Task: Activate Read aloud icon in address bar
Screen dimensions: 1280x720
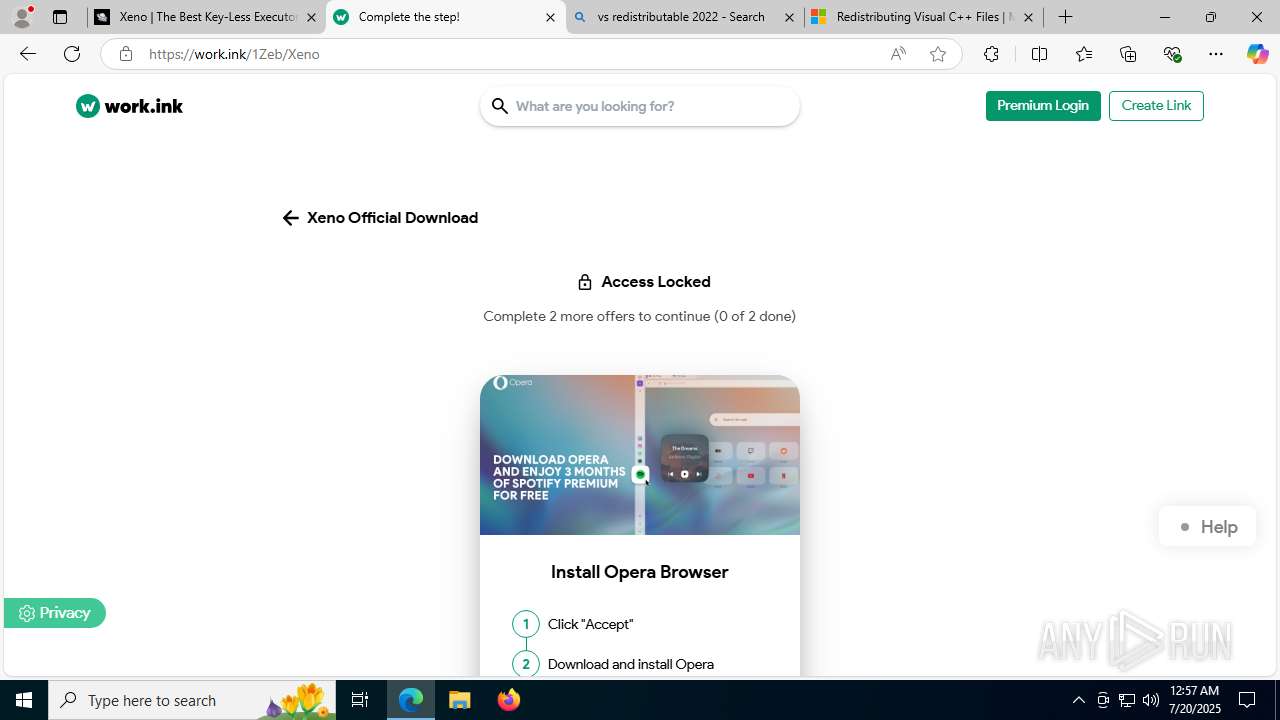Action: pos(898,54)
